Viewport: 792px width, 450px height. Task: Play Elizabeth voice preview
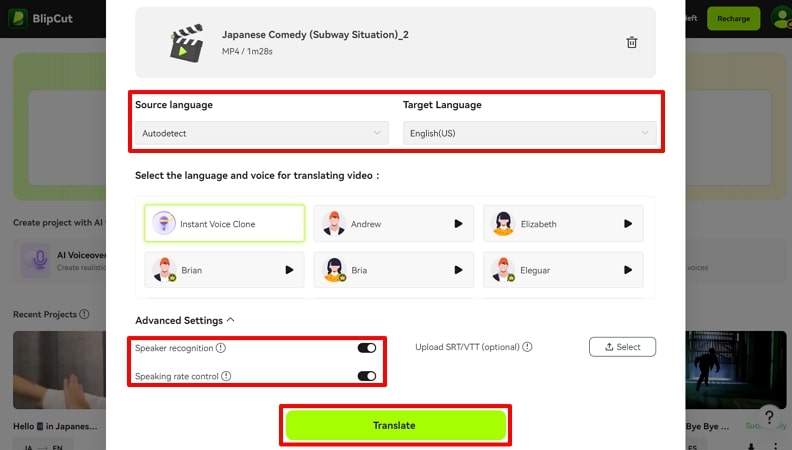point(628,224)
